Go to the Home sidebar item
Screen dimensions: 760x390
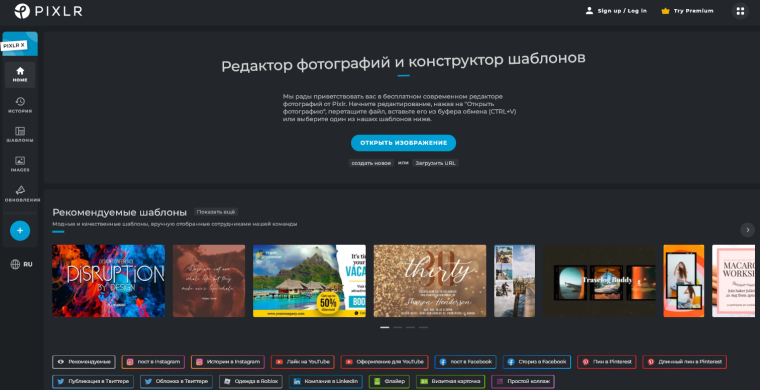pos(20,75)
